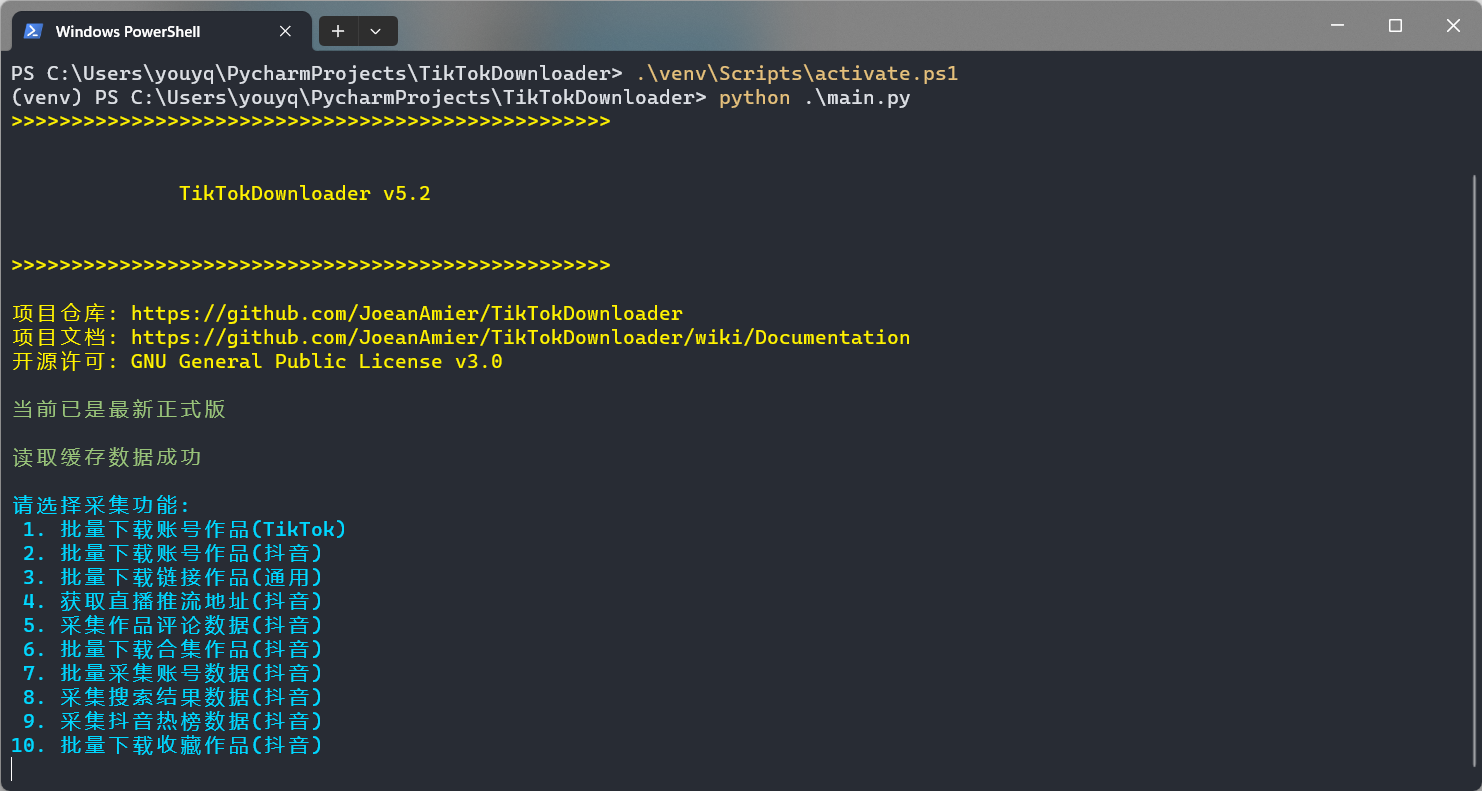The height and width of the screenshot is (791, 1482).
Task: Close the Windows PowerShell tab
Action: (x=285, y=31)
